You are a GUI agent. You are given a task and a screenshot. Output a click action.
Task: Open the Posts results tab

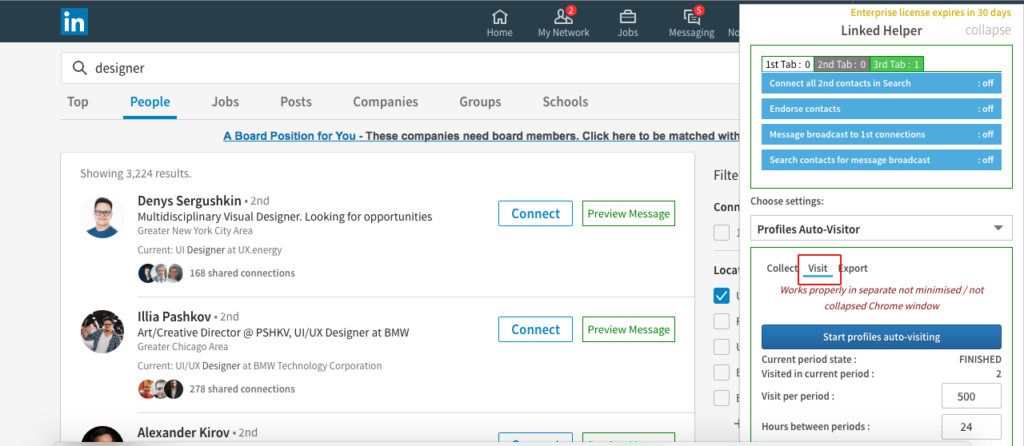[296, 102]
